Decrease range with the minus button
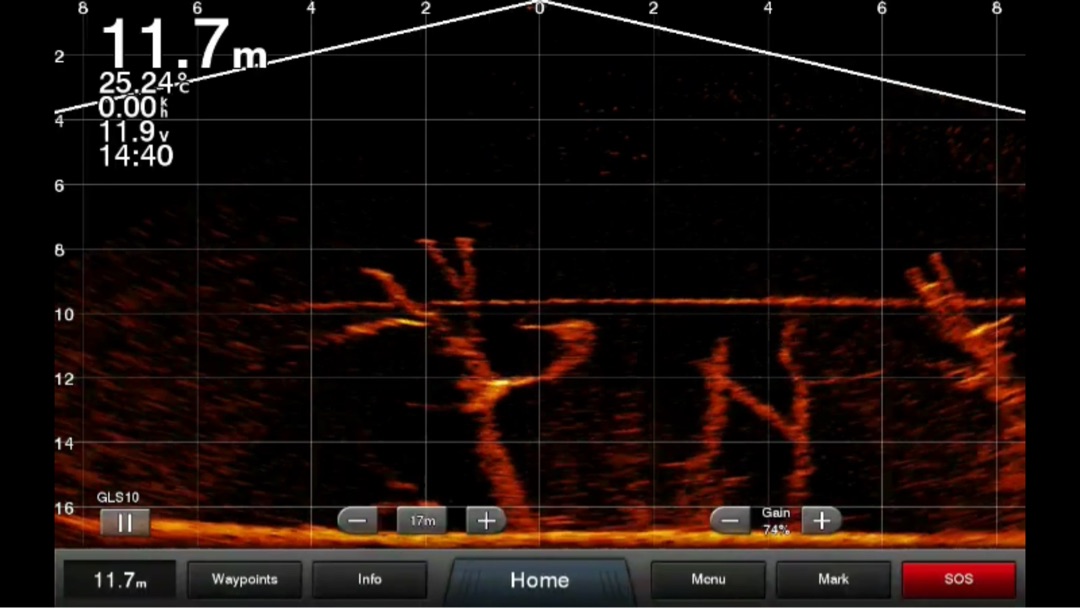The width and height of the screenshot is (1080, 608). click(357, 520)
